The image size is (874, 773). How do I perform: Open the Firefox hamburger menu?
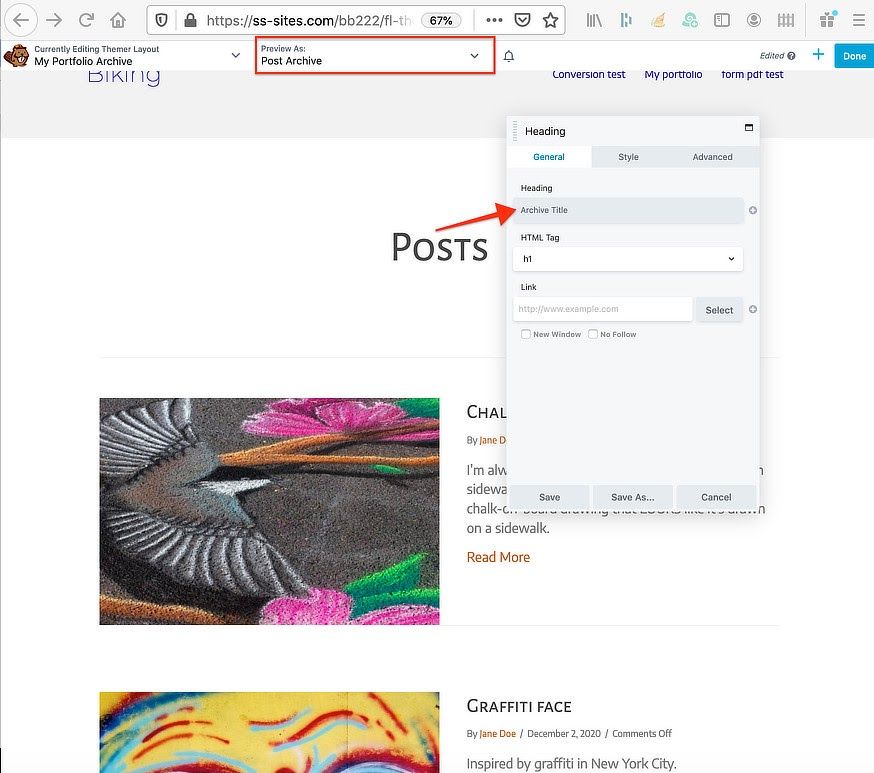tap(858, 20)
